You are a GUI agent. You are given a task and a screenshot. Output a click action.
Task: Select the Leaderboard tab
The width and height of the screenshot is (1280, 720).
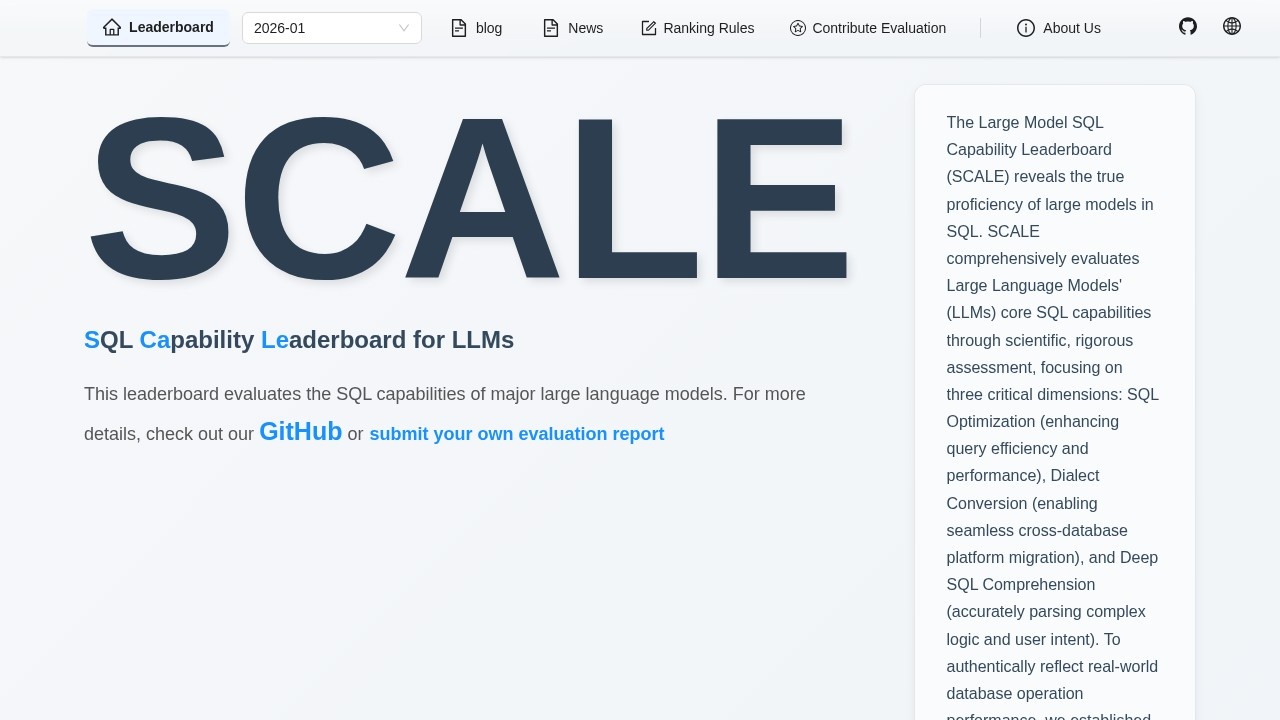point(158,28)
